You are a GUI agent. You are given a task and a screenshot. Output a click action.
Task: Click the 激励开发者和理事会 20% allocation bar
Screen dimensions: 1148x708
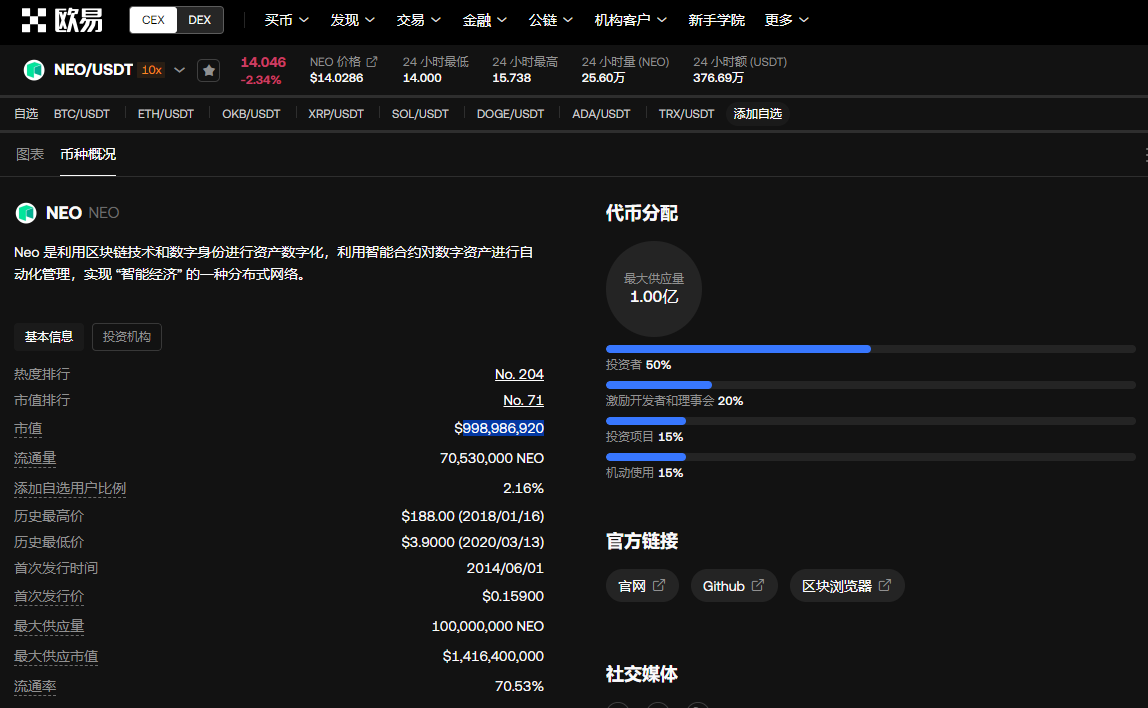pos(871,385)
